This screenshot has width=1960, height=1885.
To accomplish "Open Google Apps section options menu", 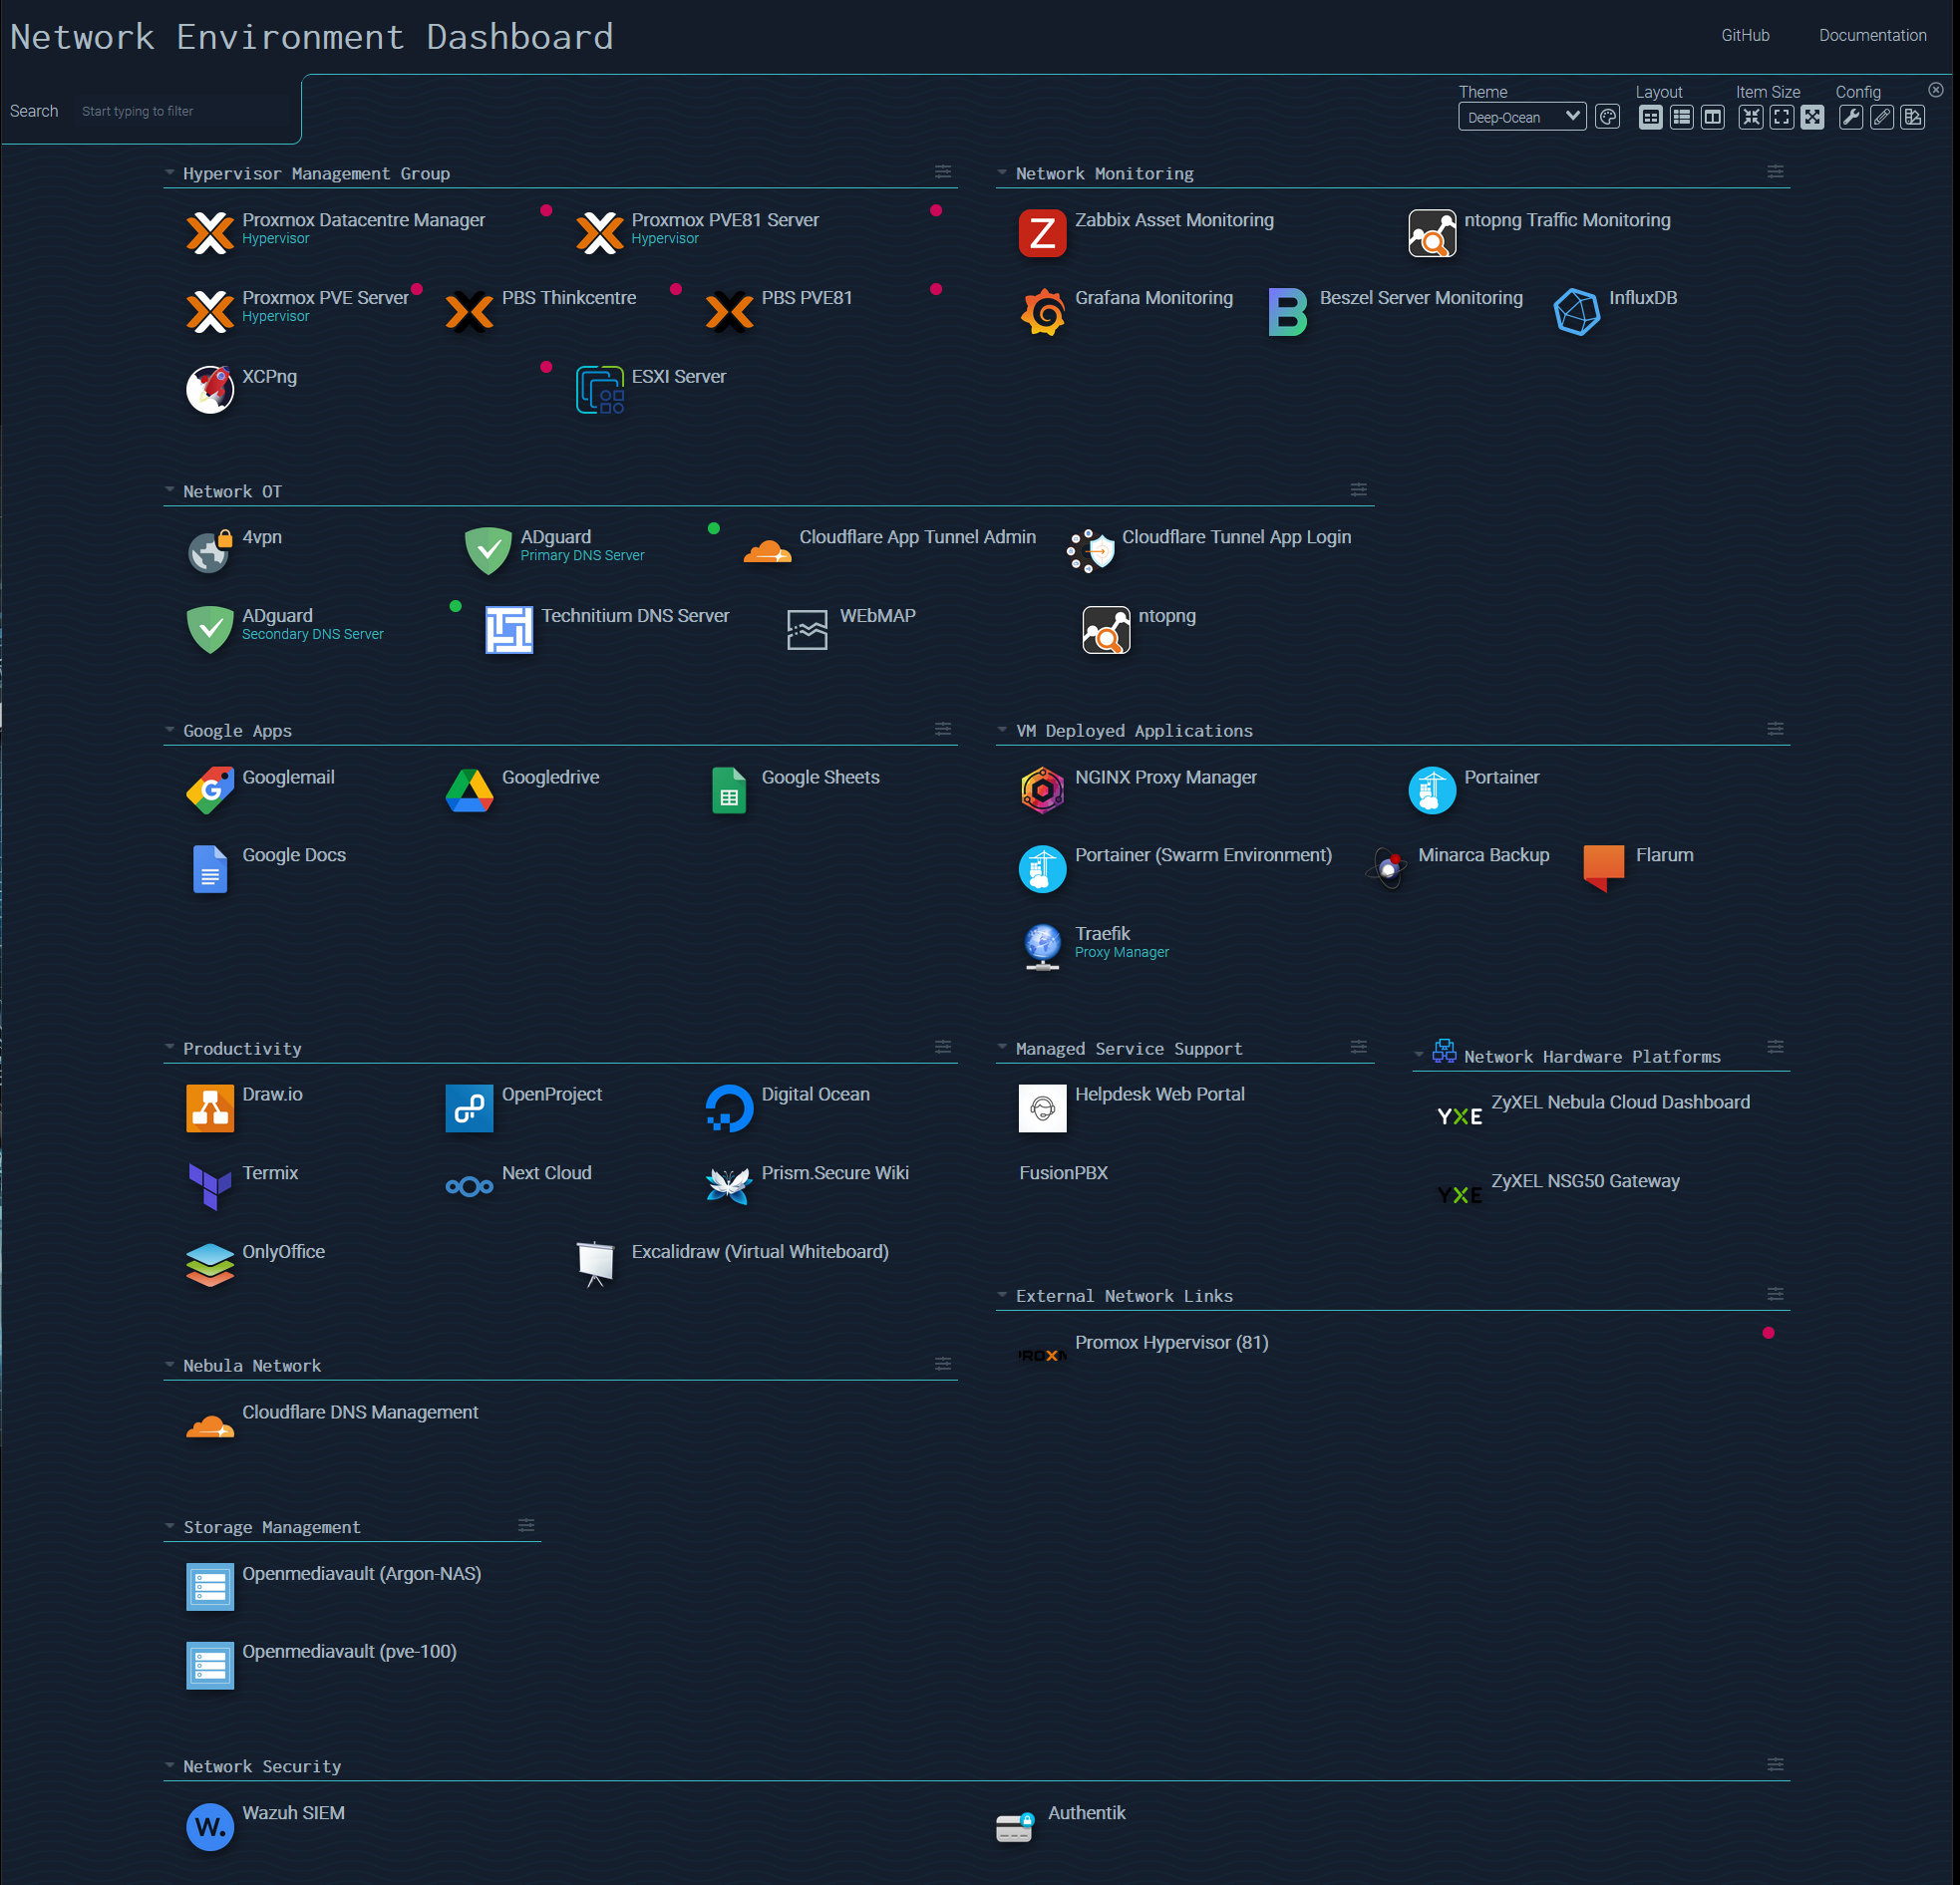I will tap(942, 729).
